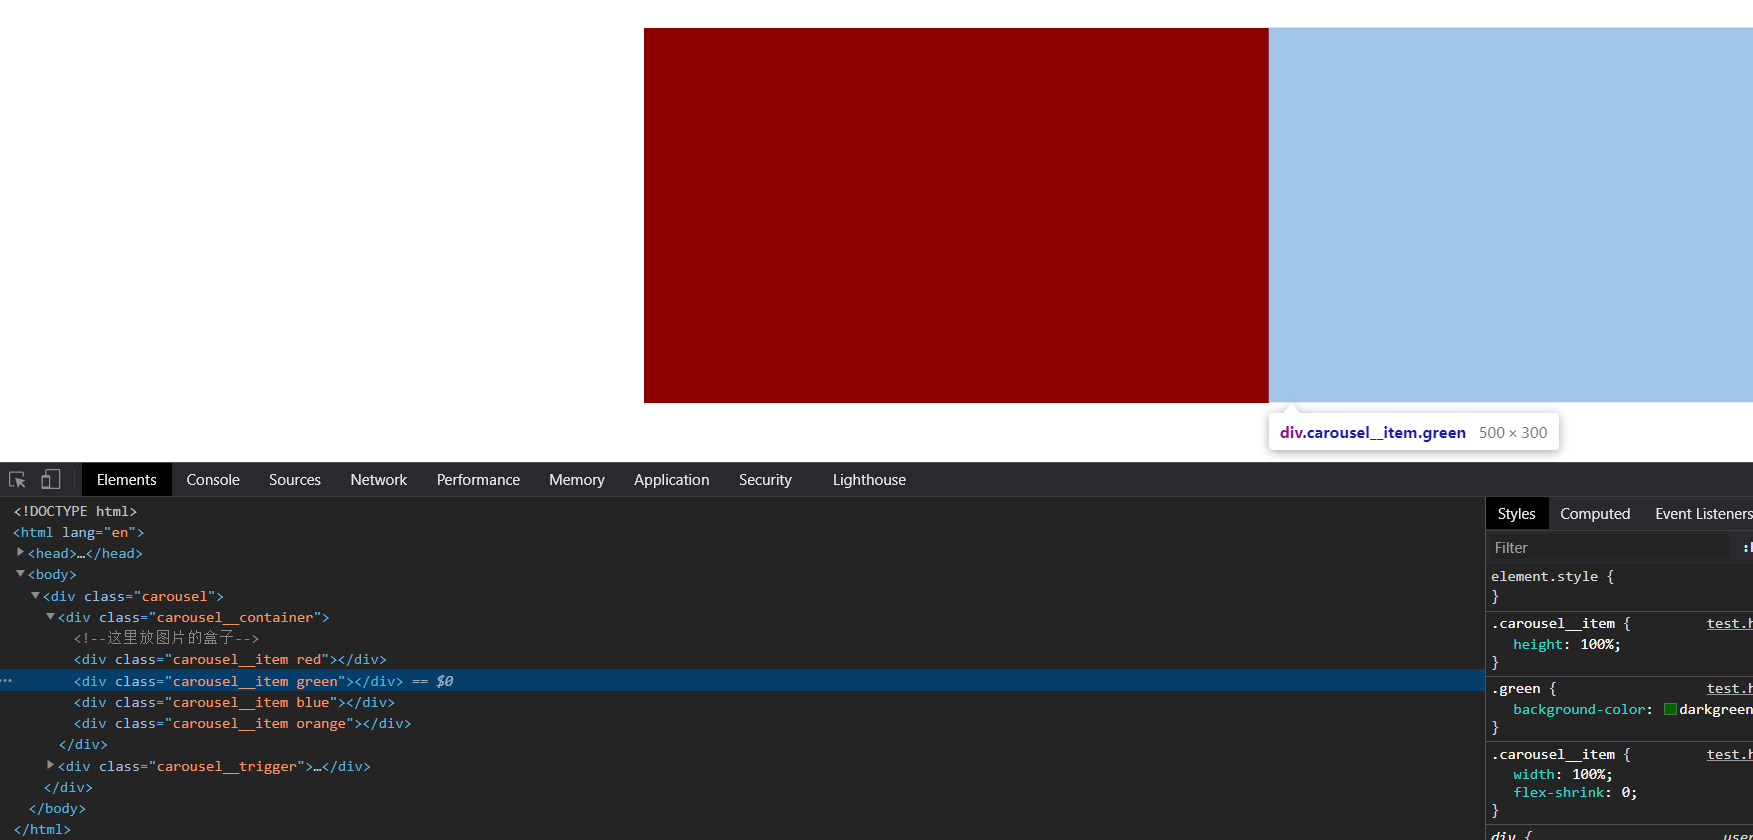The image size is (1753, 840).
Task: Select the closing body tag row
Action: click(x=742, y=808)
